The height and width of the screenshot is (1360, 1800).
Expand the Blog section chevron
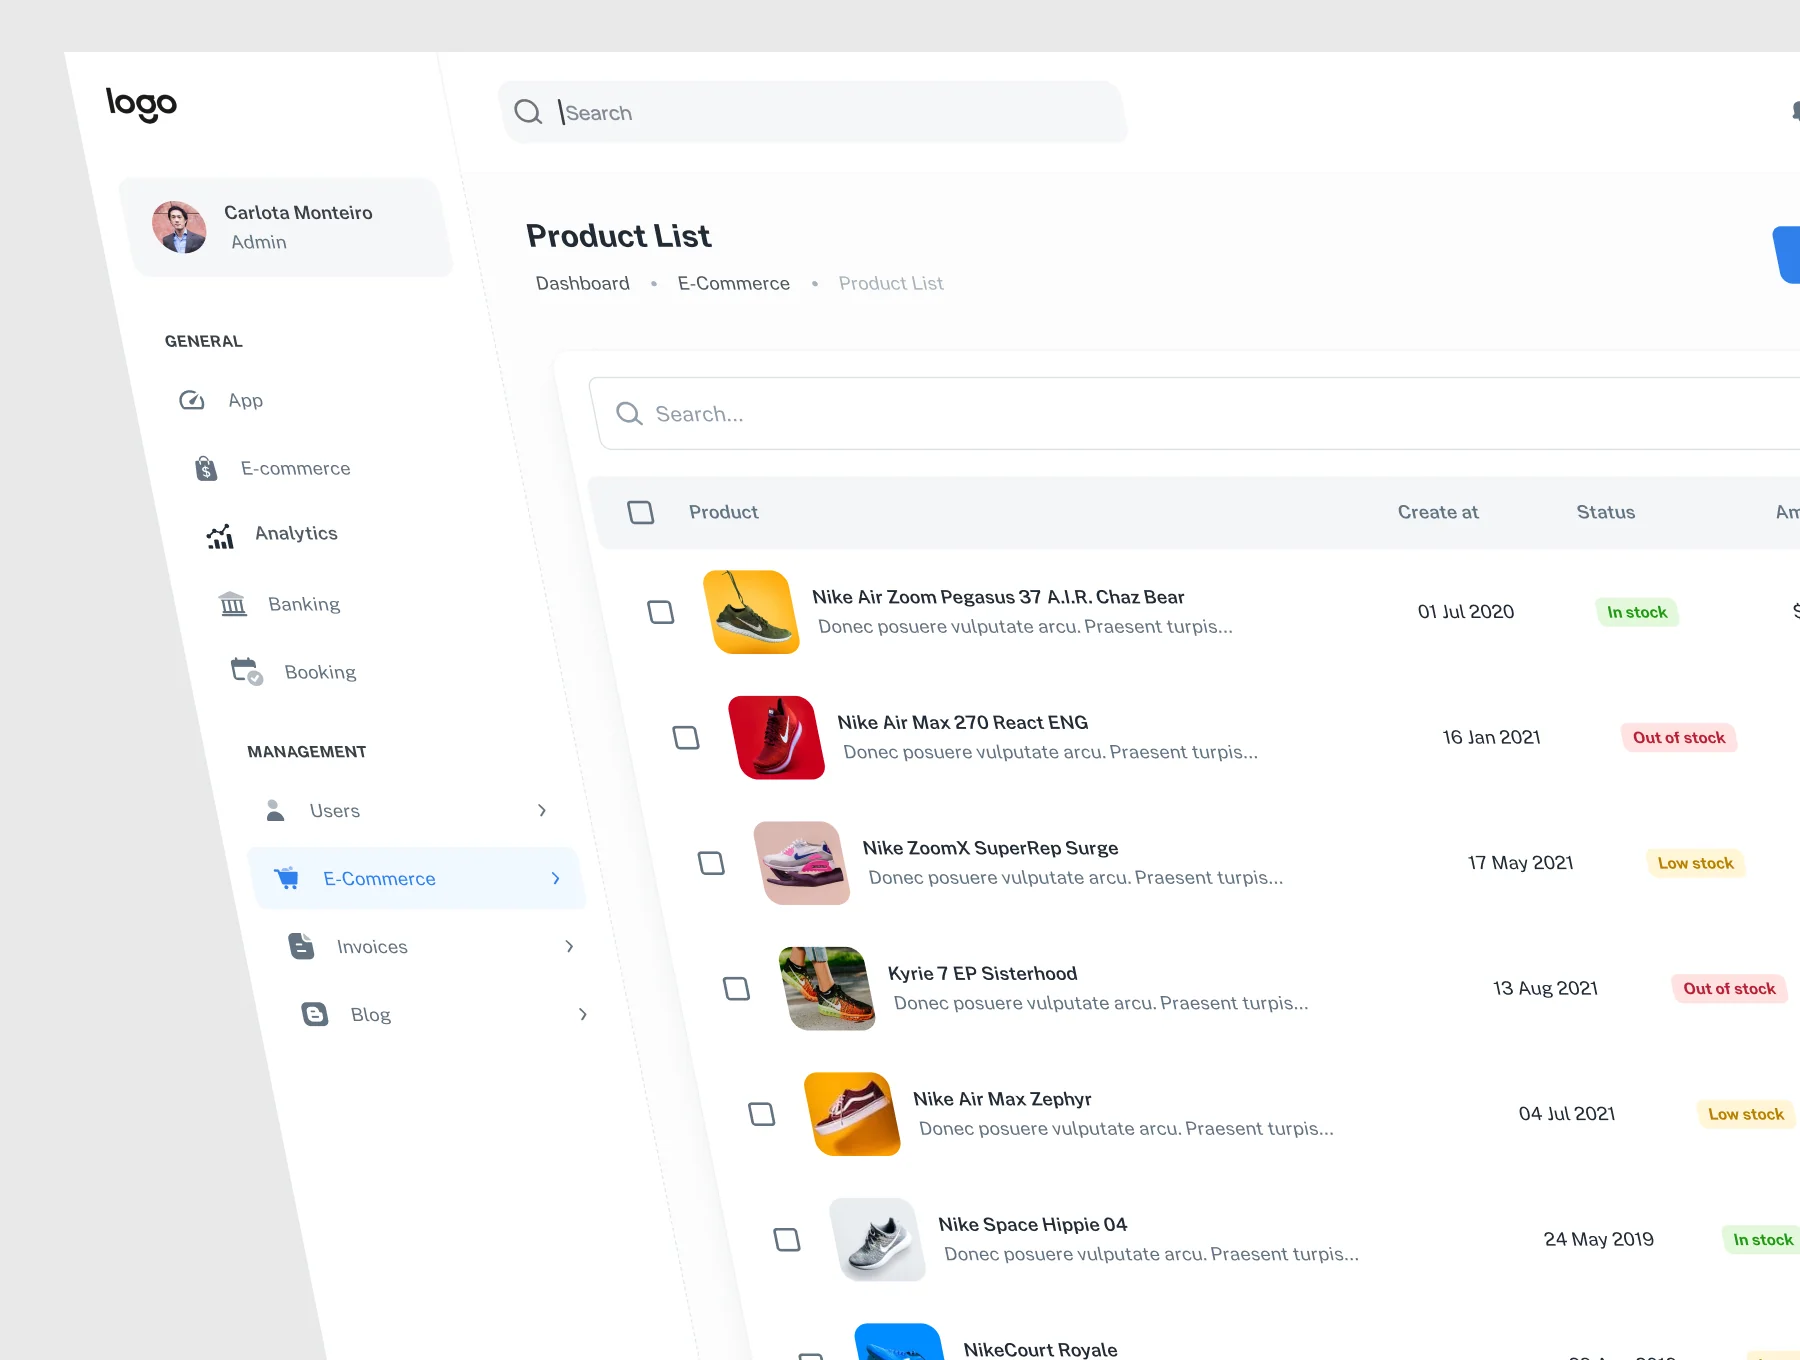[583, 1014]
